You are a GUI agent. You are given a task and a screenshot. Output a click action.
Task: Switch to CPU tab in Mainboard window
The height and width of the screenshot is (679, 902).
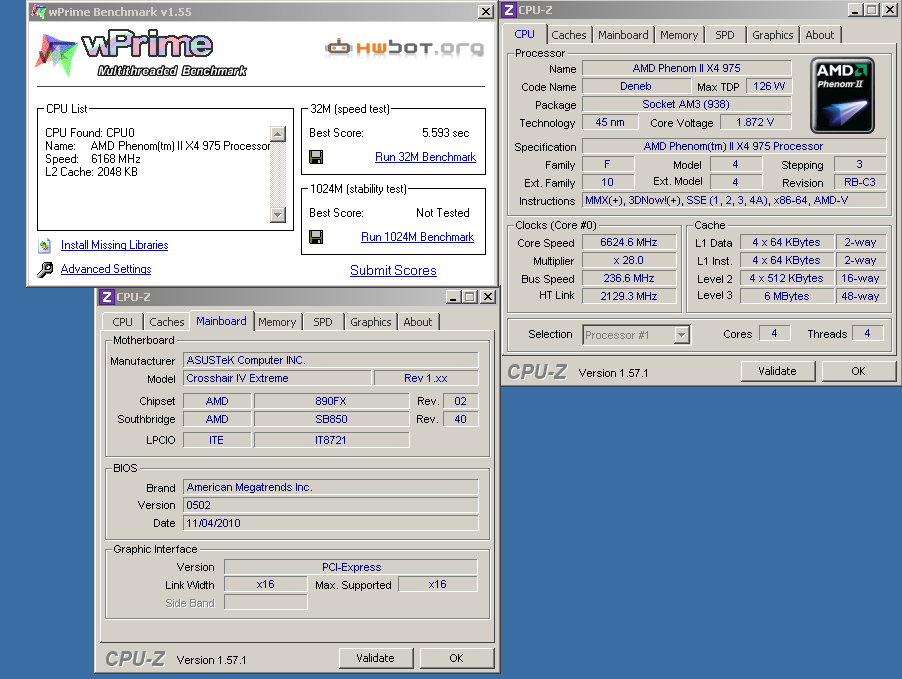pyautogui.click(x=123, y=322)
